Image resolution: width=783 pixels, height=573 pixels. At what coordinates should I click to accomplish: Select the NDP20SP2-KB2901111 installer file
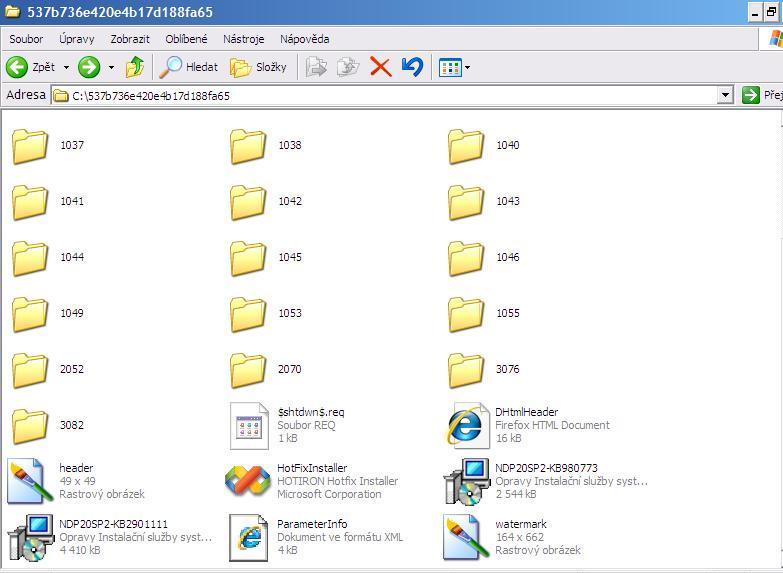[x=30, y=537]
